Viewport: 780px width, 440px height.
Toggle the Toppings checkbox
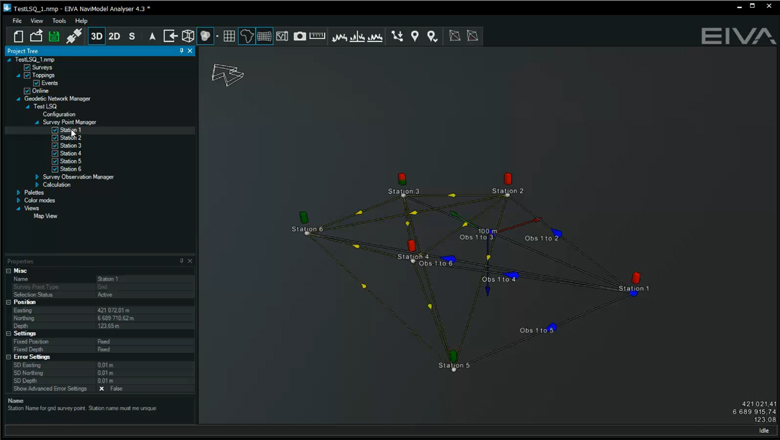pyautogui.click(x=27, y=75)
